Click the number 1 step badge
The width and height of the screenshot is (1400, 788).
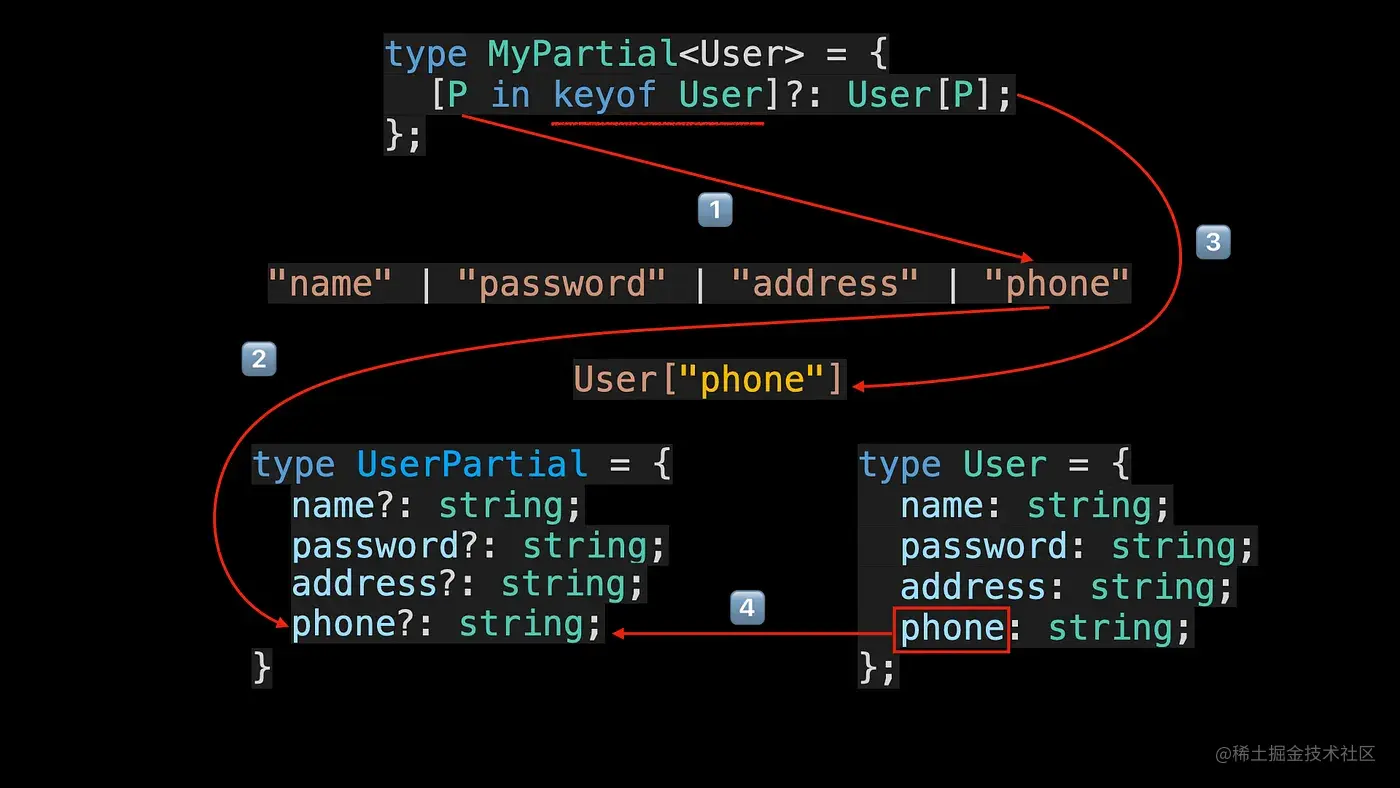point(714,210)
